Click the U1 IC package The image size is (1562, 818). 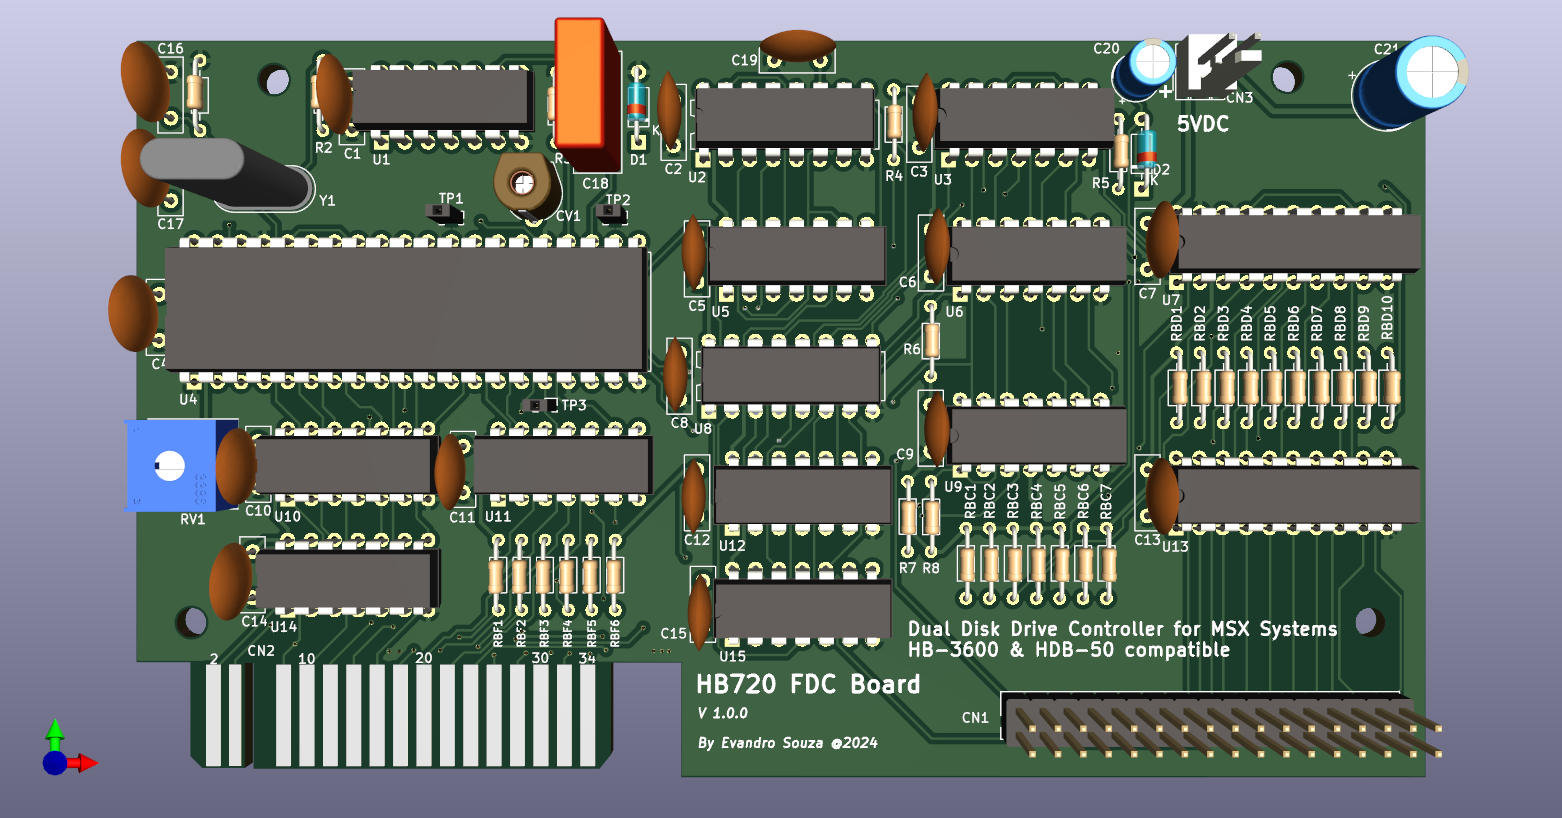[442, 98]
